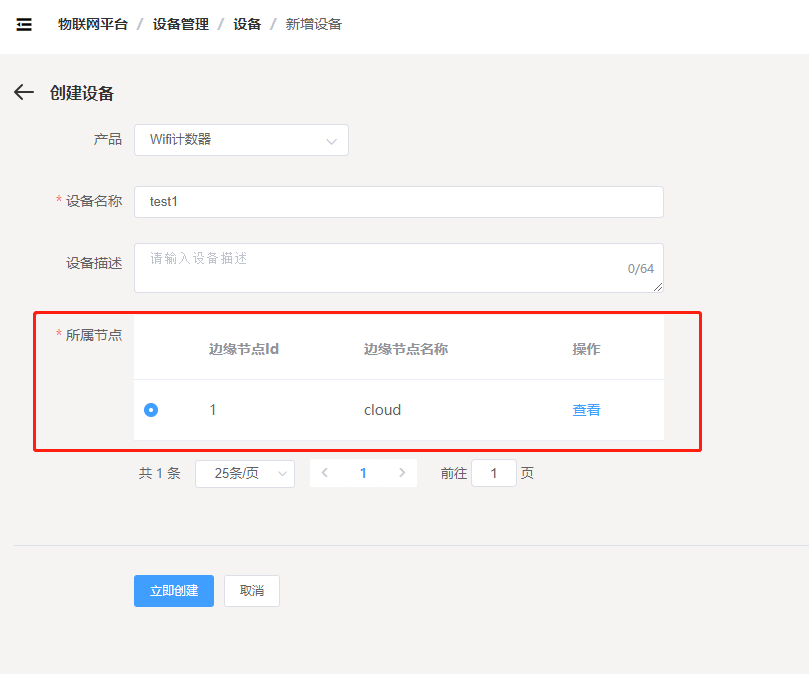Click the 取消 button
809x674 pixels.
click(252, 591)
